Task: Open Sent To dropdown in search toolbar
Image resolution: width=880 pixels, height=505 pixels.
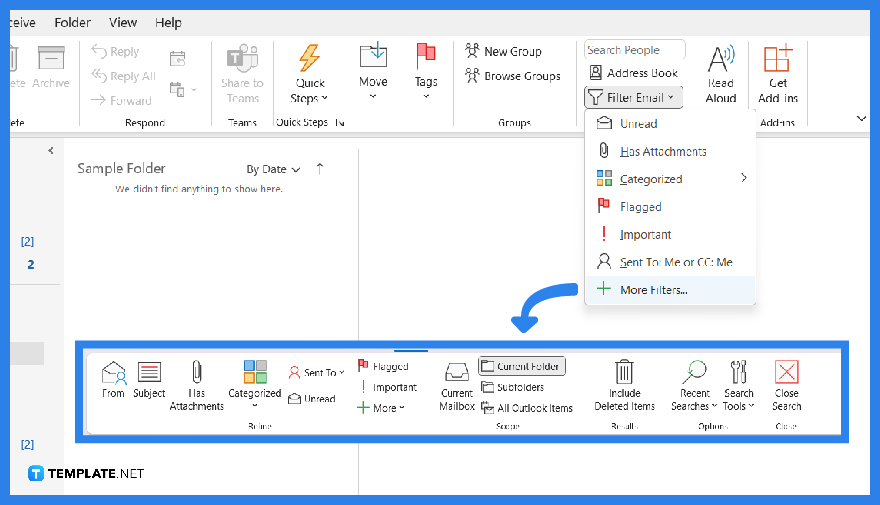Action: (x=317, y=372)
